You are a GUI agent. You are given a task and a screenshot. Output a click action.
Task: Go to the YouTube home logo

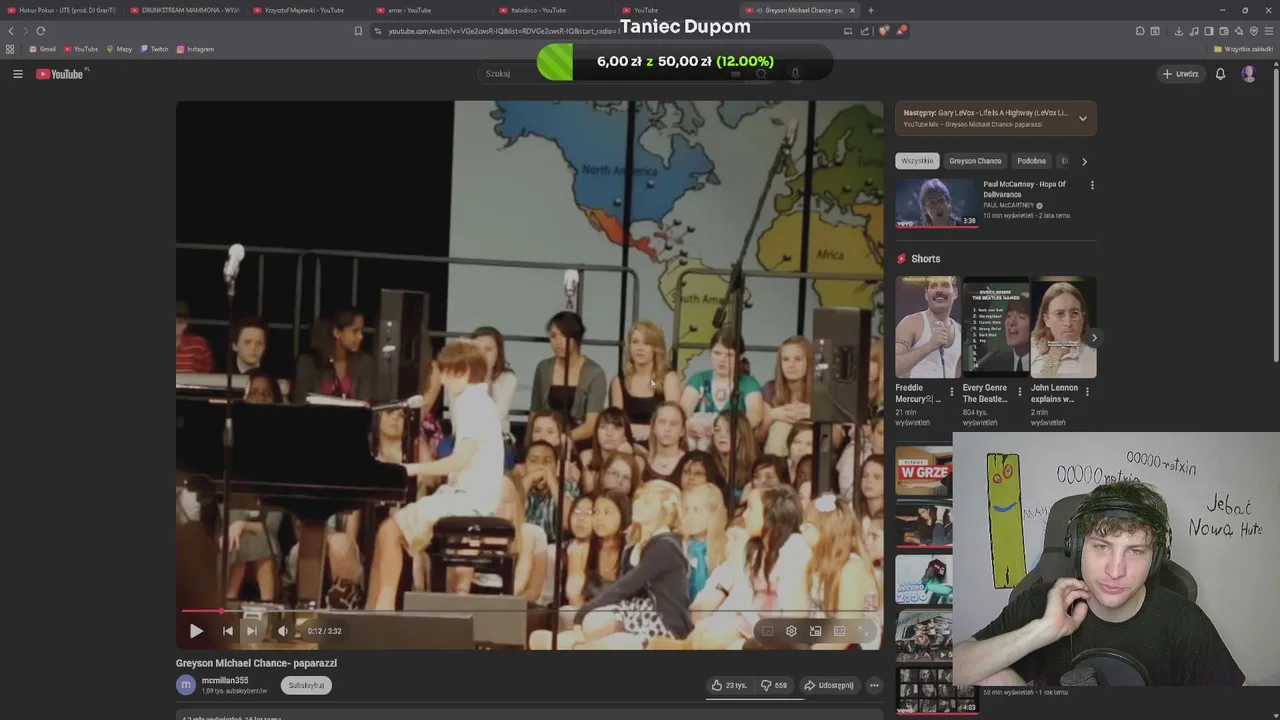(62, 74)
